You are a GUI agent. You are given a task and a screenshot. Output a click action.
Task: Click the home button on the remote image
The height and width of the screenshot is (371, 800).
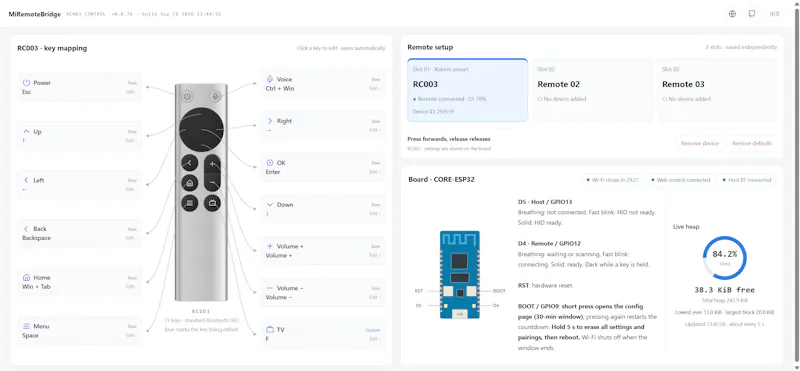point(189,183)
